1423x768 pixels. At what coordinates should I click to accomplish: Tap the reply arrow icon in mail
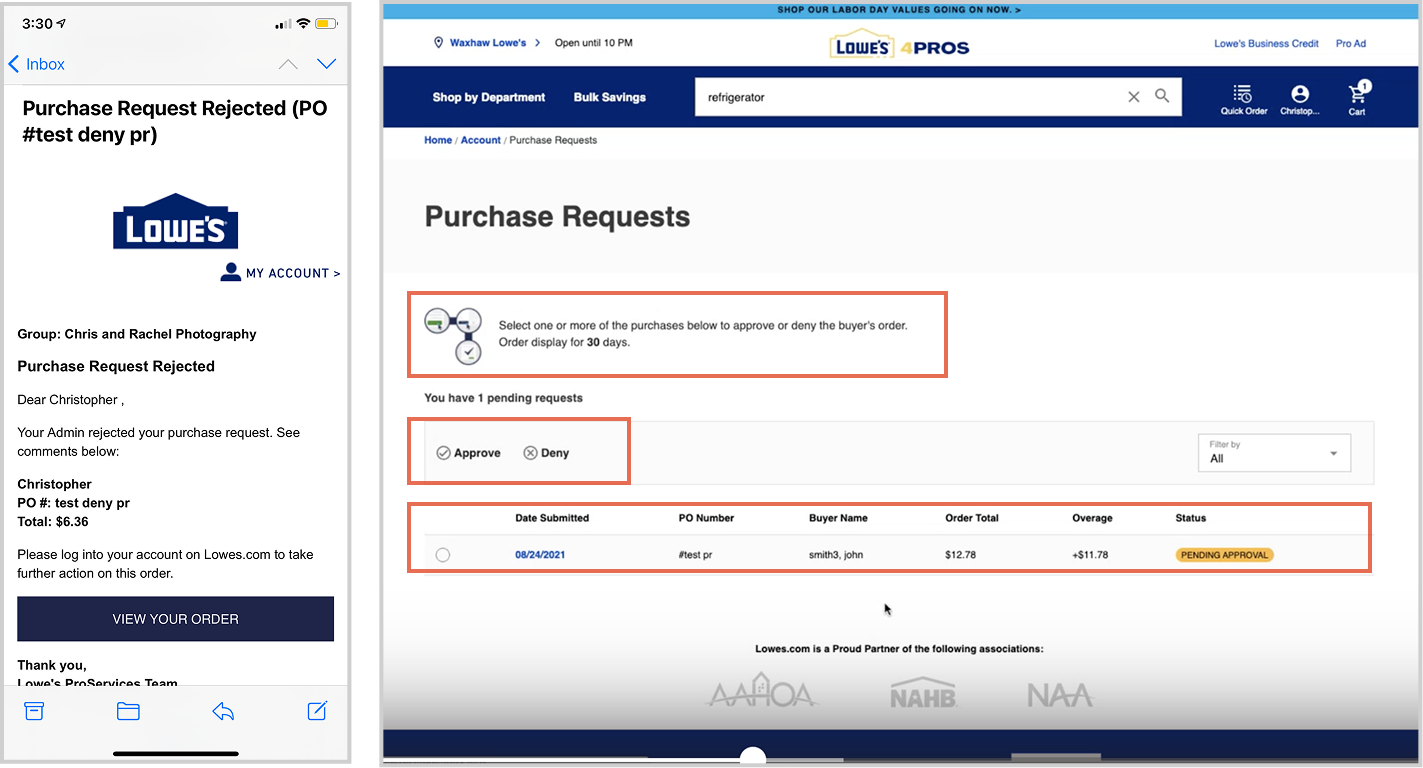pos(223,711)
